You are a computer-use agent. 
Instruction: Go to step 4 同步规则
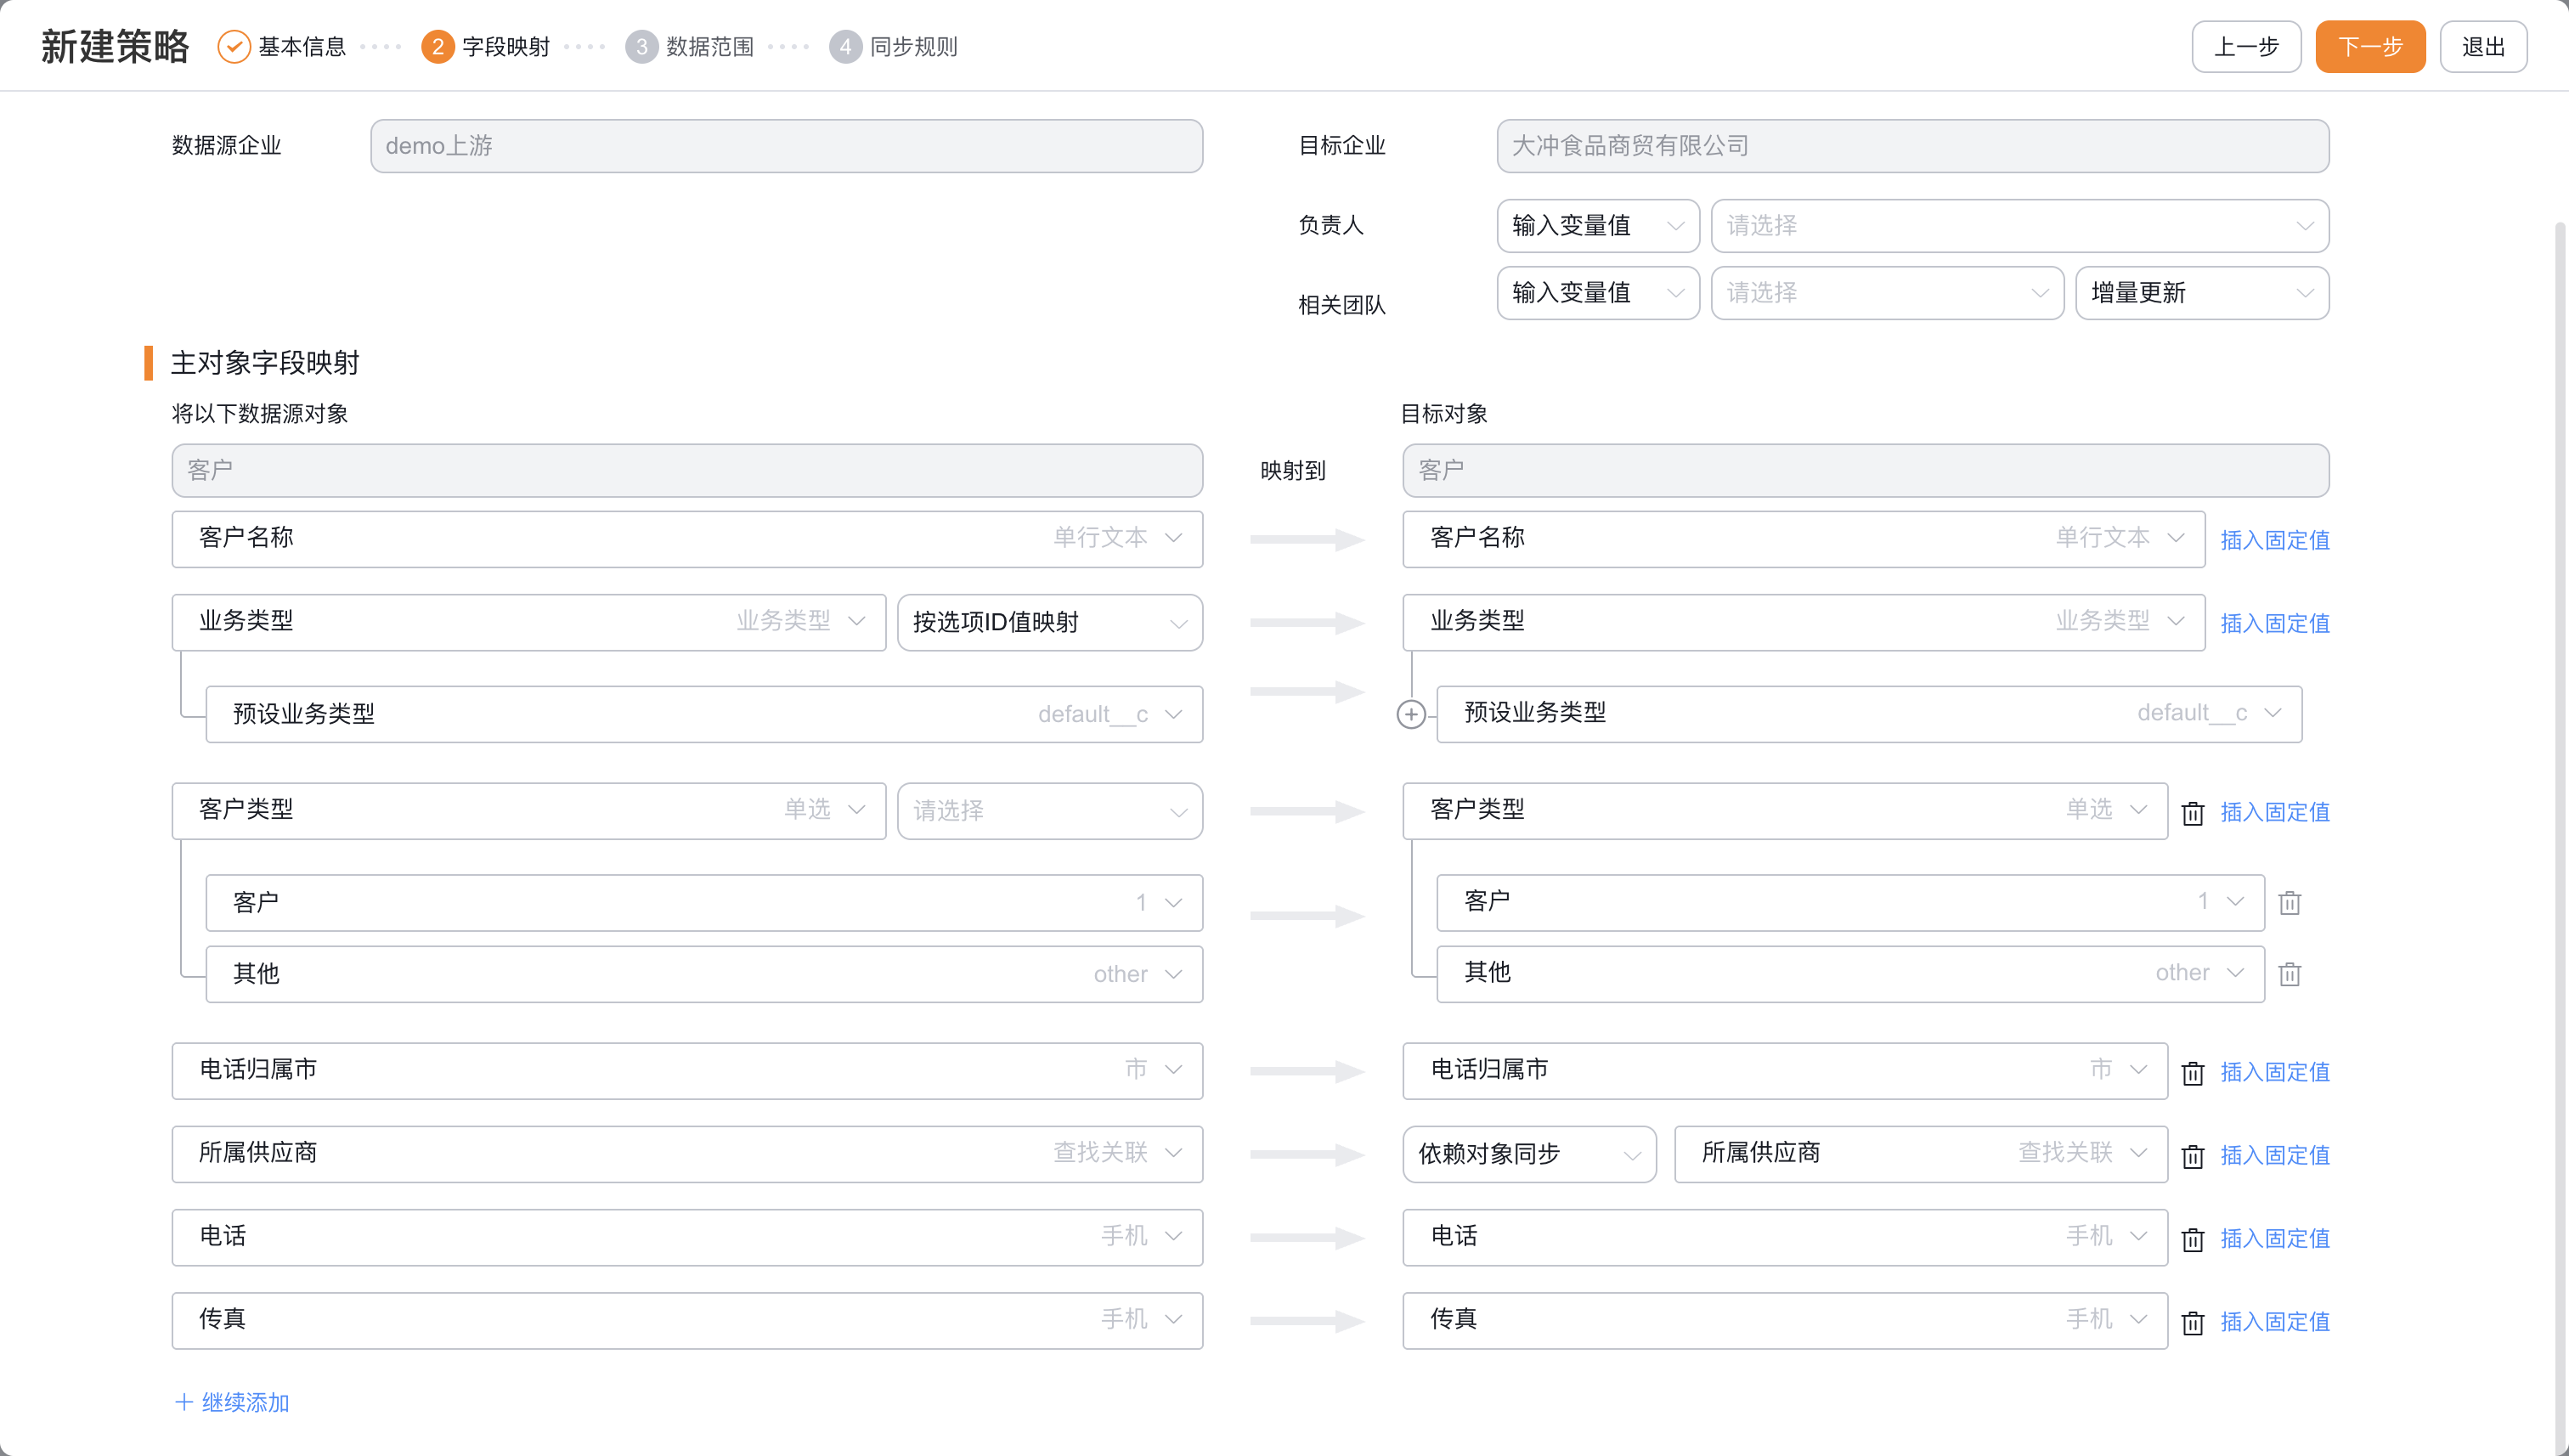coord(893,47)
